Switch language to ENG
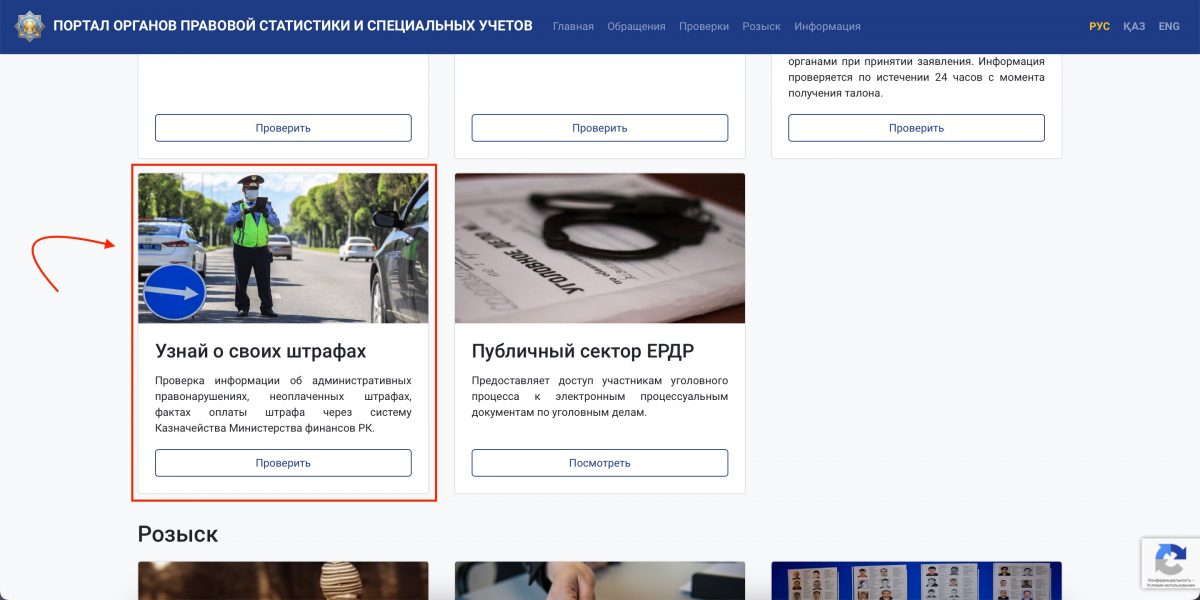Viewport: 1200px width, 600px height. coord(1169,26)
